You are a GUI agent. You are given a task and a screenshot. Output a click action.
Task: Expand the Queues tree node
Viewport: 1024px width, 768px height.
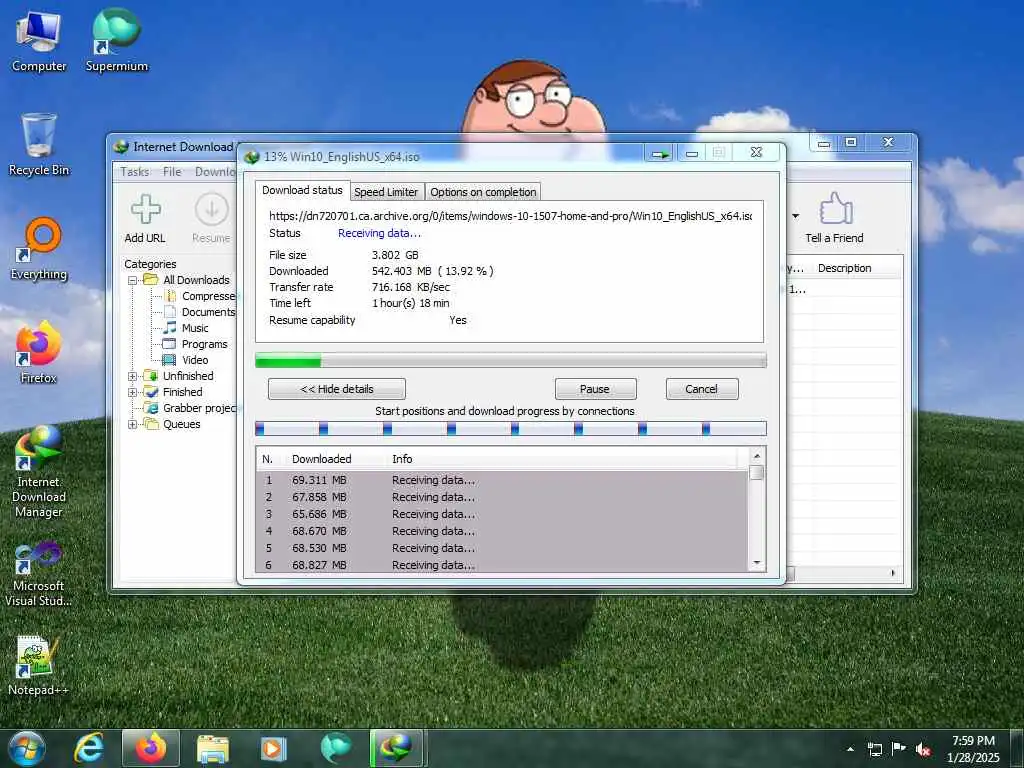point(133,424)
